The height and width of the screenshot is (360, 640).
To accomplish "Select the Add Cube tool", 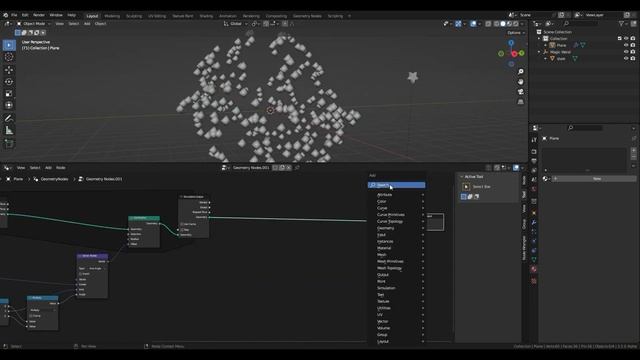I will pos(9,143).
